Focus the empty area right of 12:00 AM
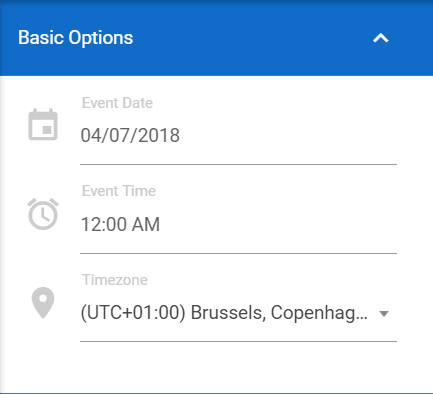 click(278, 224)
